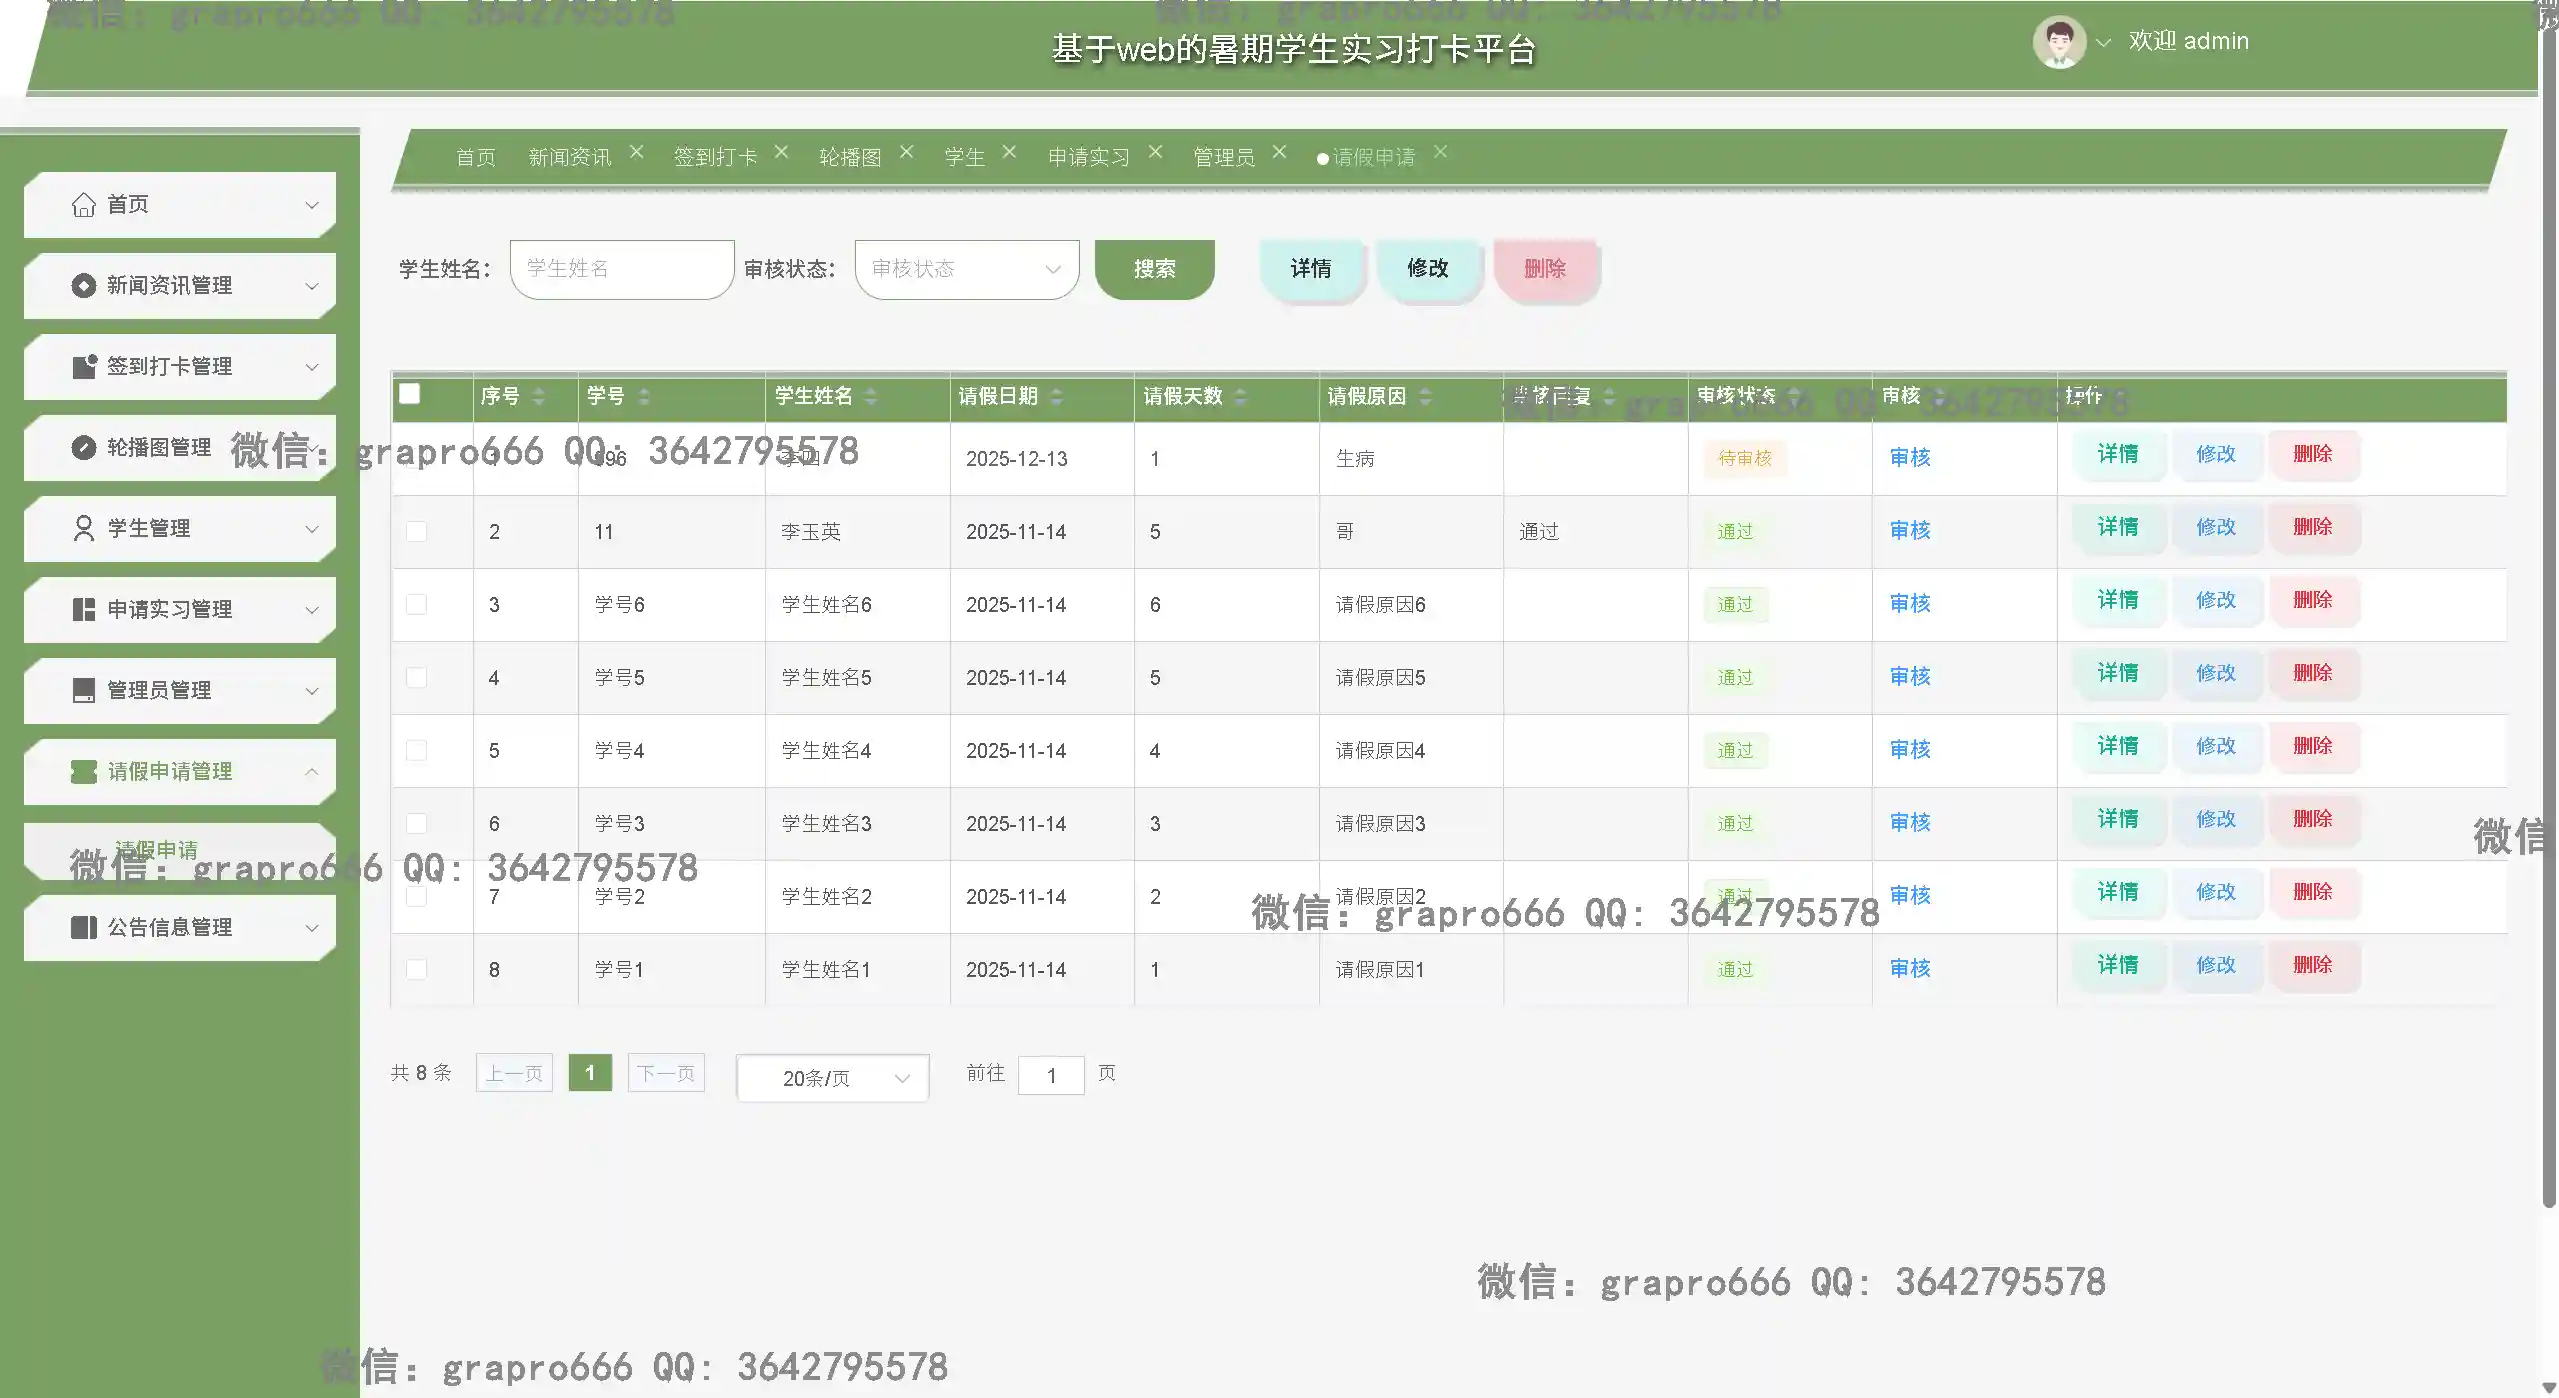Screen dimensions: 2559x1398
Task: Click the carousel icon for 轮播图管理
Action: 84,447
